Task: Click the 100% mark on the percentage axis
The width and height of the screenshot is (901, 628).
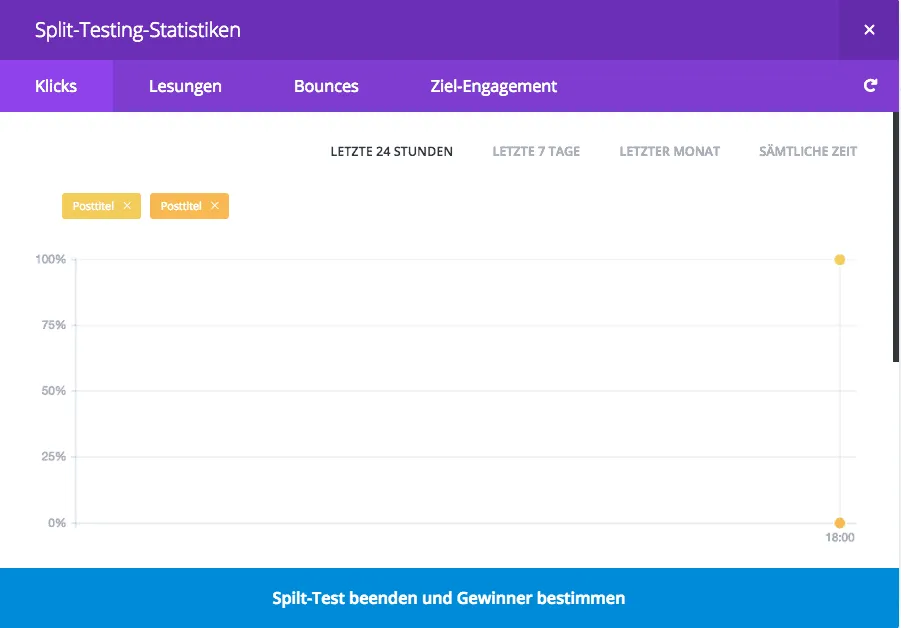Action: pyautogui.click(x=52, y=259)
